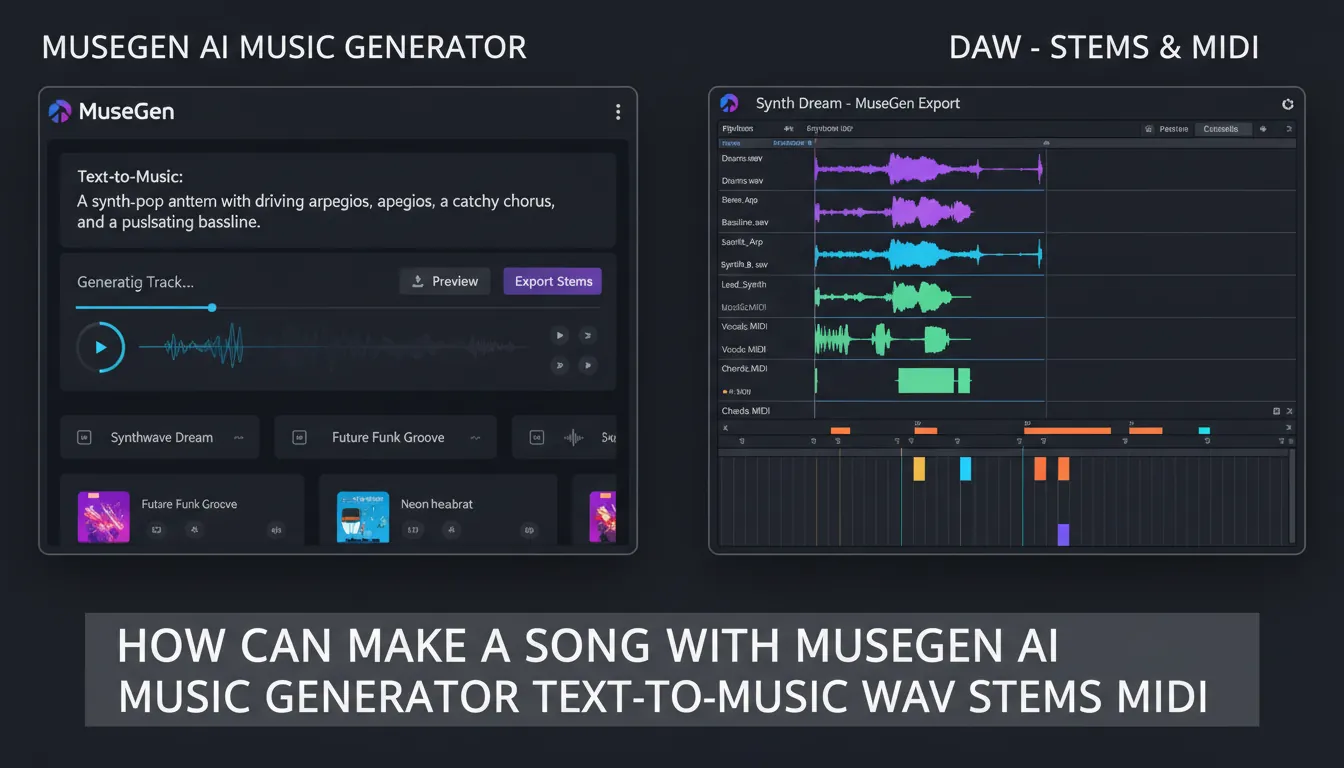The width and height of the screenshot is (1344, 768).
Task: Click the square expand icon in the Cheds MIDI header
Action: pyautogui.click(x=1276, y=411)
